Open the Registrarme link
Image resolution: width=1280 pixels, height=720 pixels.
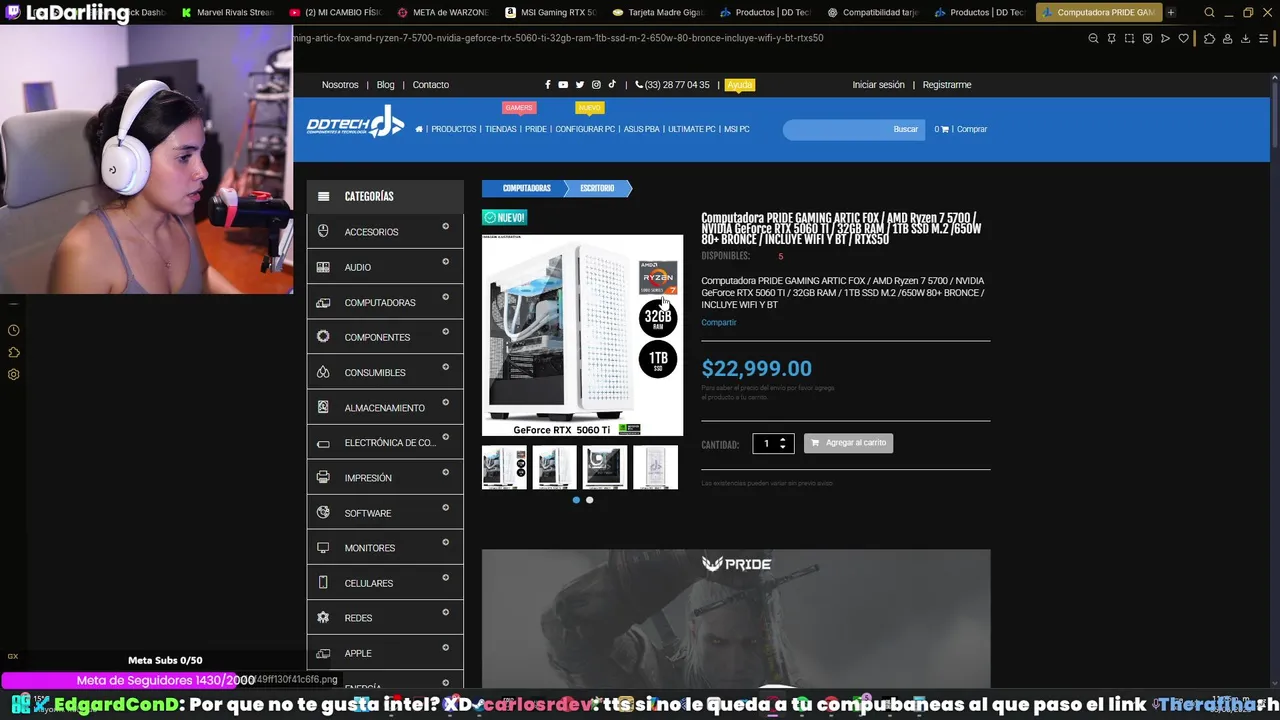(x=947, y=85)
